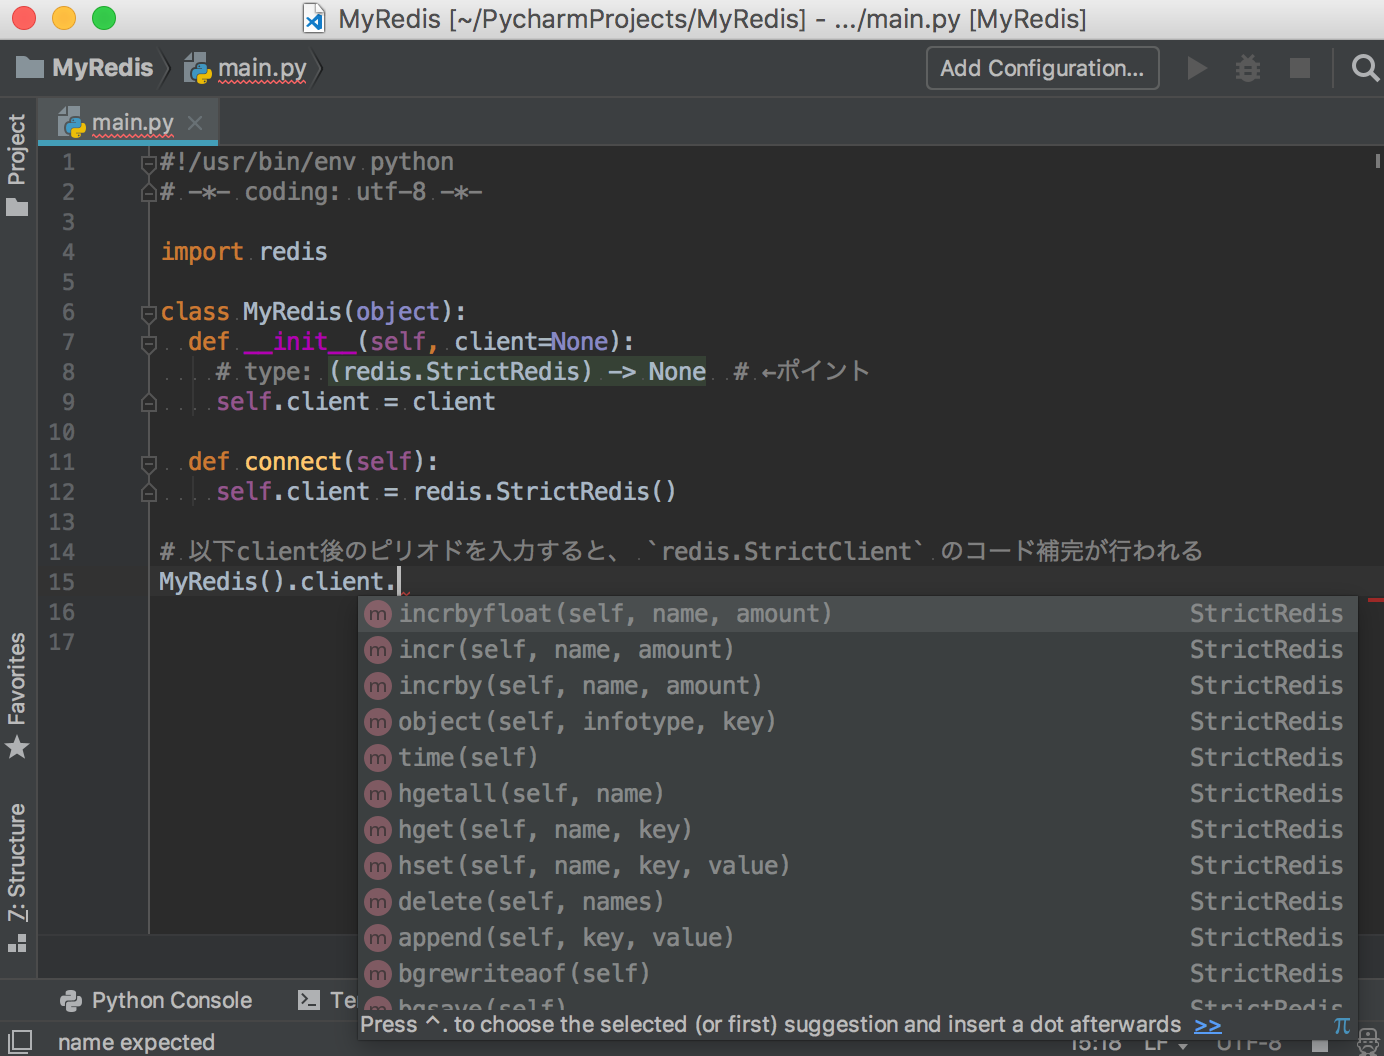Choose hset(self, name, key, value) suggestion

(857, 866)
